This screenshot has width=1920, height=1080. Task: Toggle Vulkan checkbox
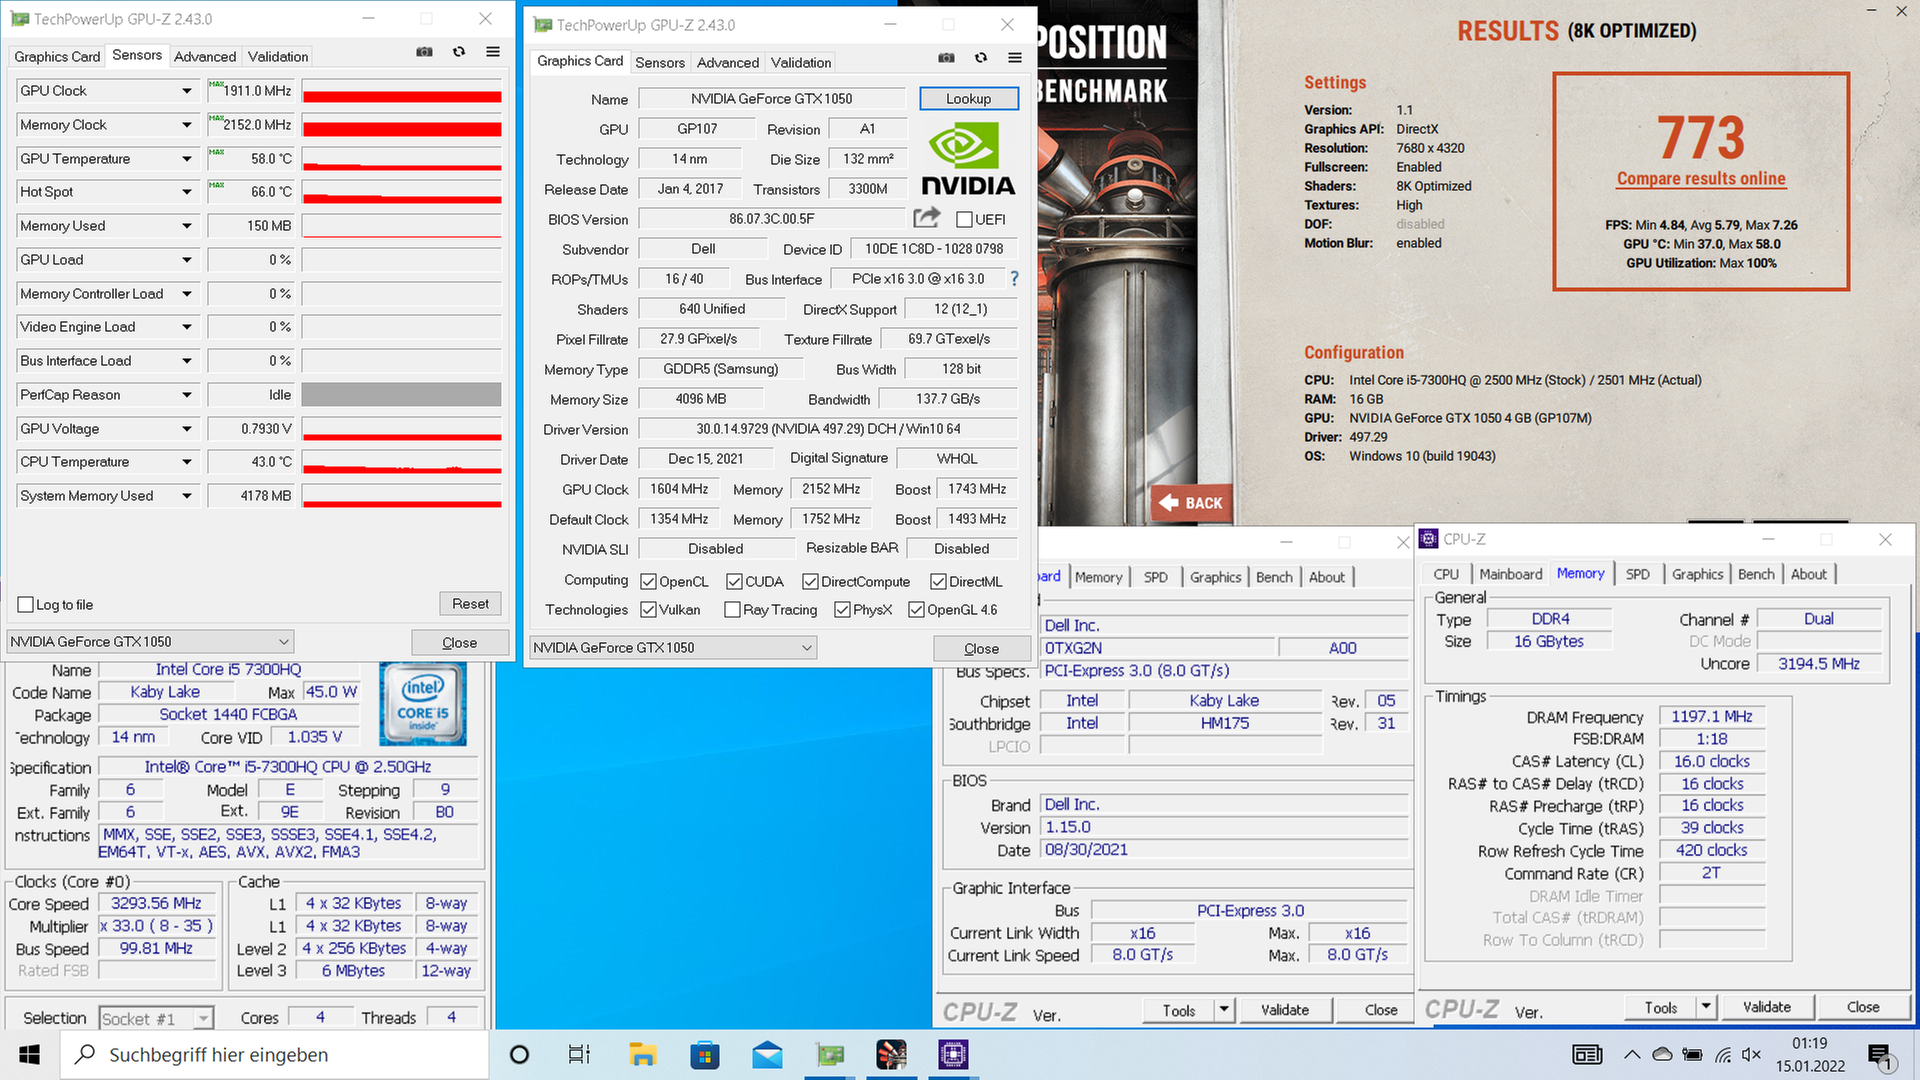tap(648, 610)
